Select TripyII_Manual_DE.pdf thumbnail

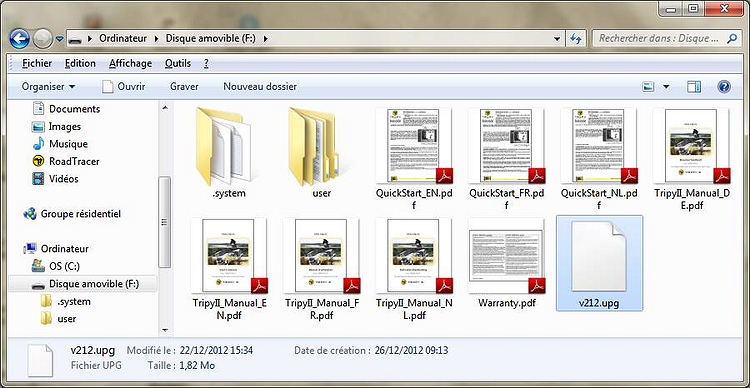(691, 146)
